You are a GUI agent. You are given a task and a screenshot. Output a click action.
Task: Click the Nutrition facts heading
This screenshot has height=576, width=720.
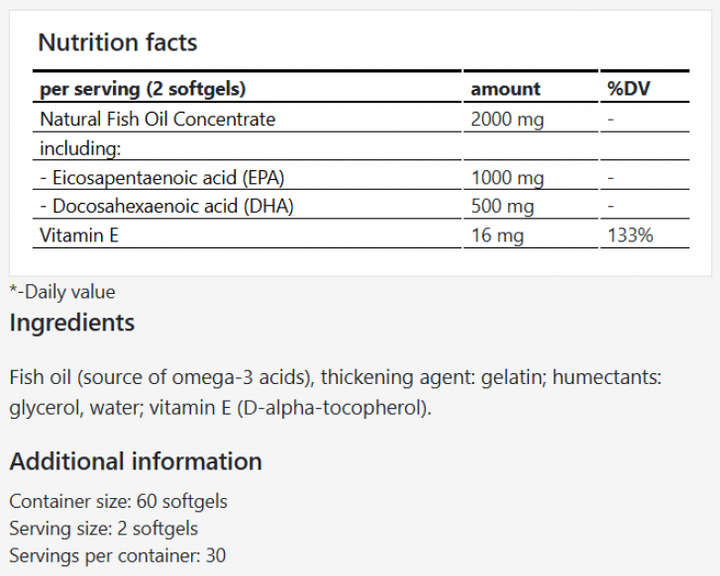click(117, 43)
